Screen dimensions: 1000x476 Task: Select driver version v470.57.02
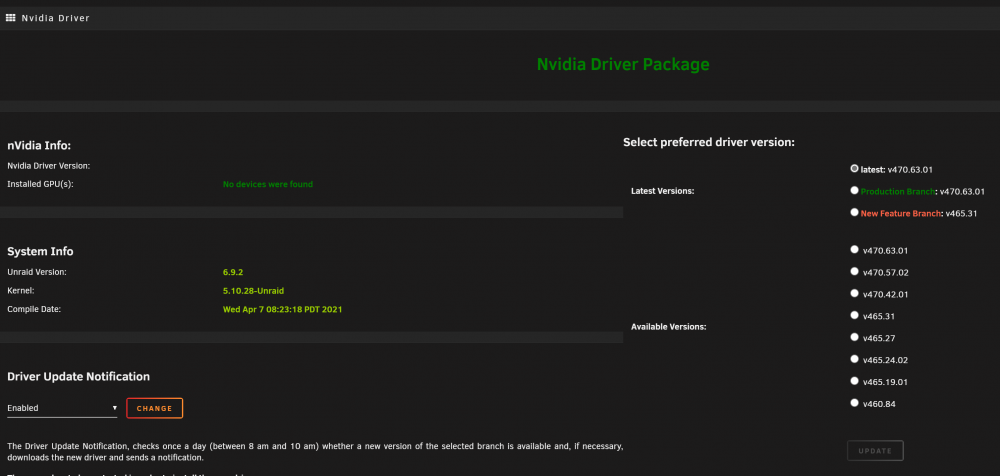coord(854,271)
